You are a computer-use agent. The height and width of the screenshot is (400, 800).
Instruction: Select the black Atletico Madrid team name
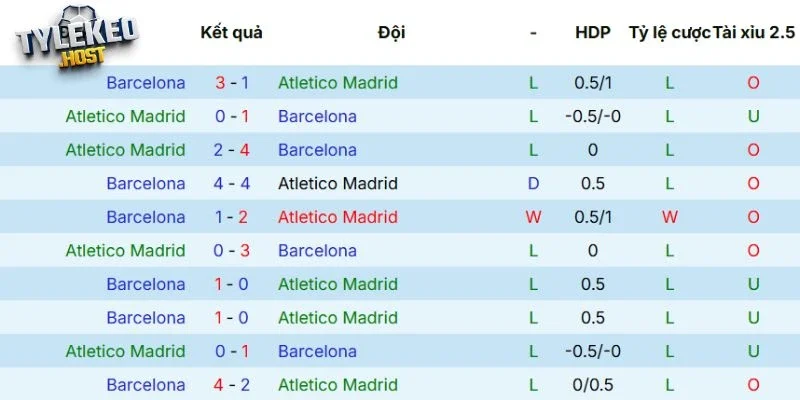pyautogui.click(x=337, y=184)
